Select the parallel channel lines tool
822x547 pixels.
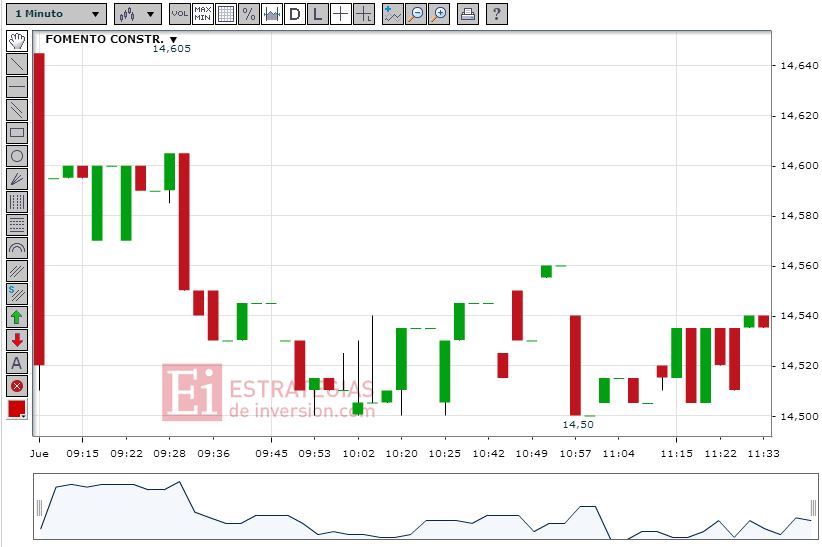click(x=17, y=110)
